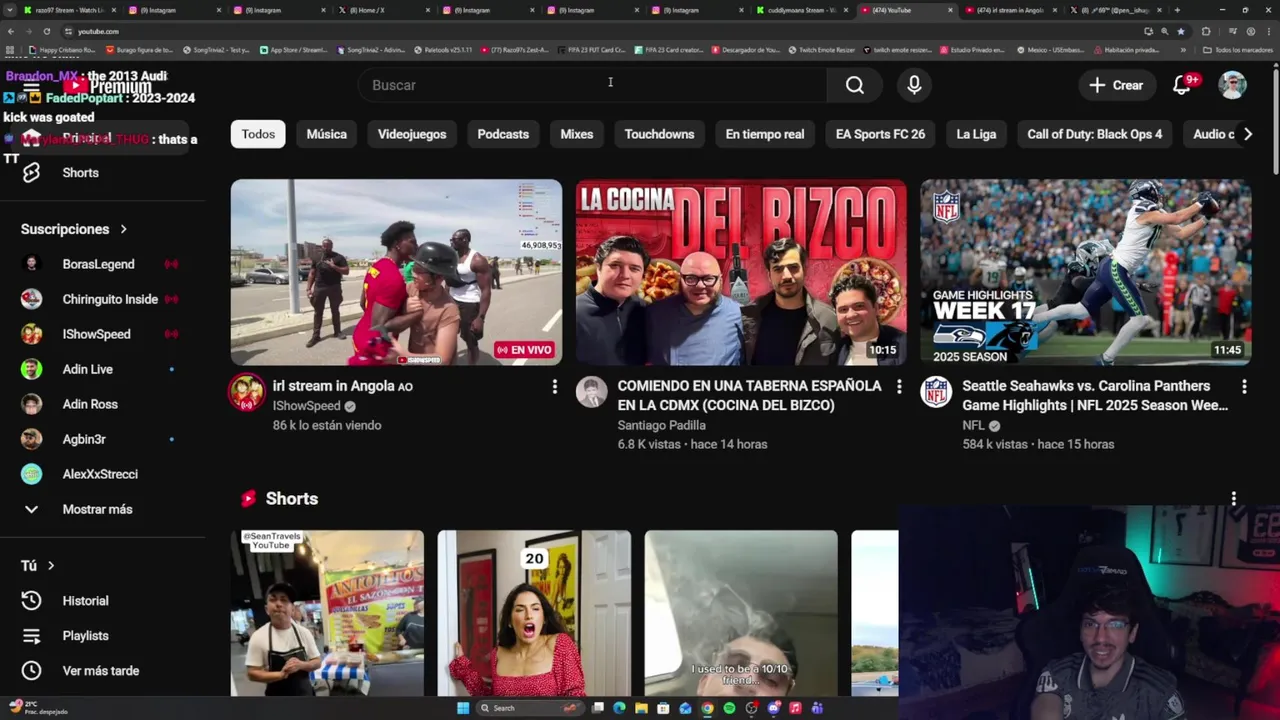The image size is (1280, 720).
Task: Click the IShowSpeed channel avatar under live video
Action: click(x=246, y=392)
